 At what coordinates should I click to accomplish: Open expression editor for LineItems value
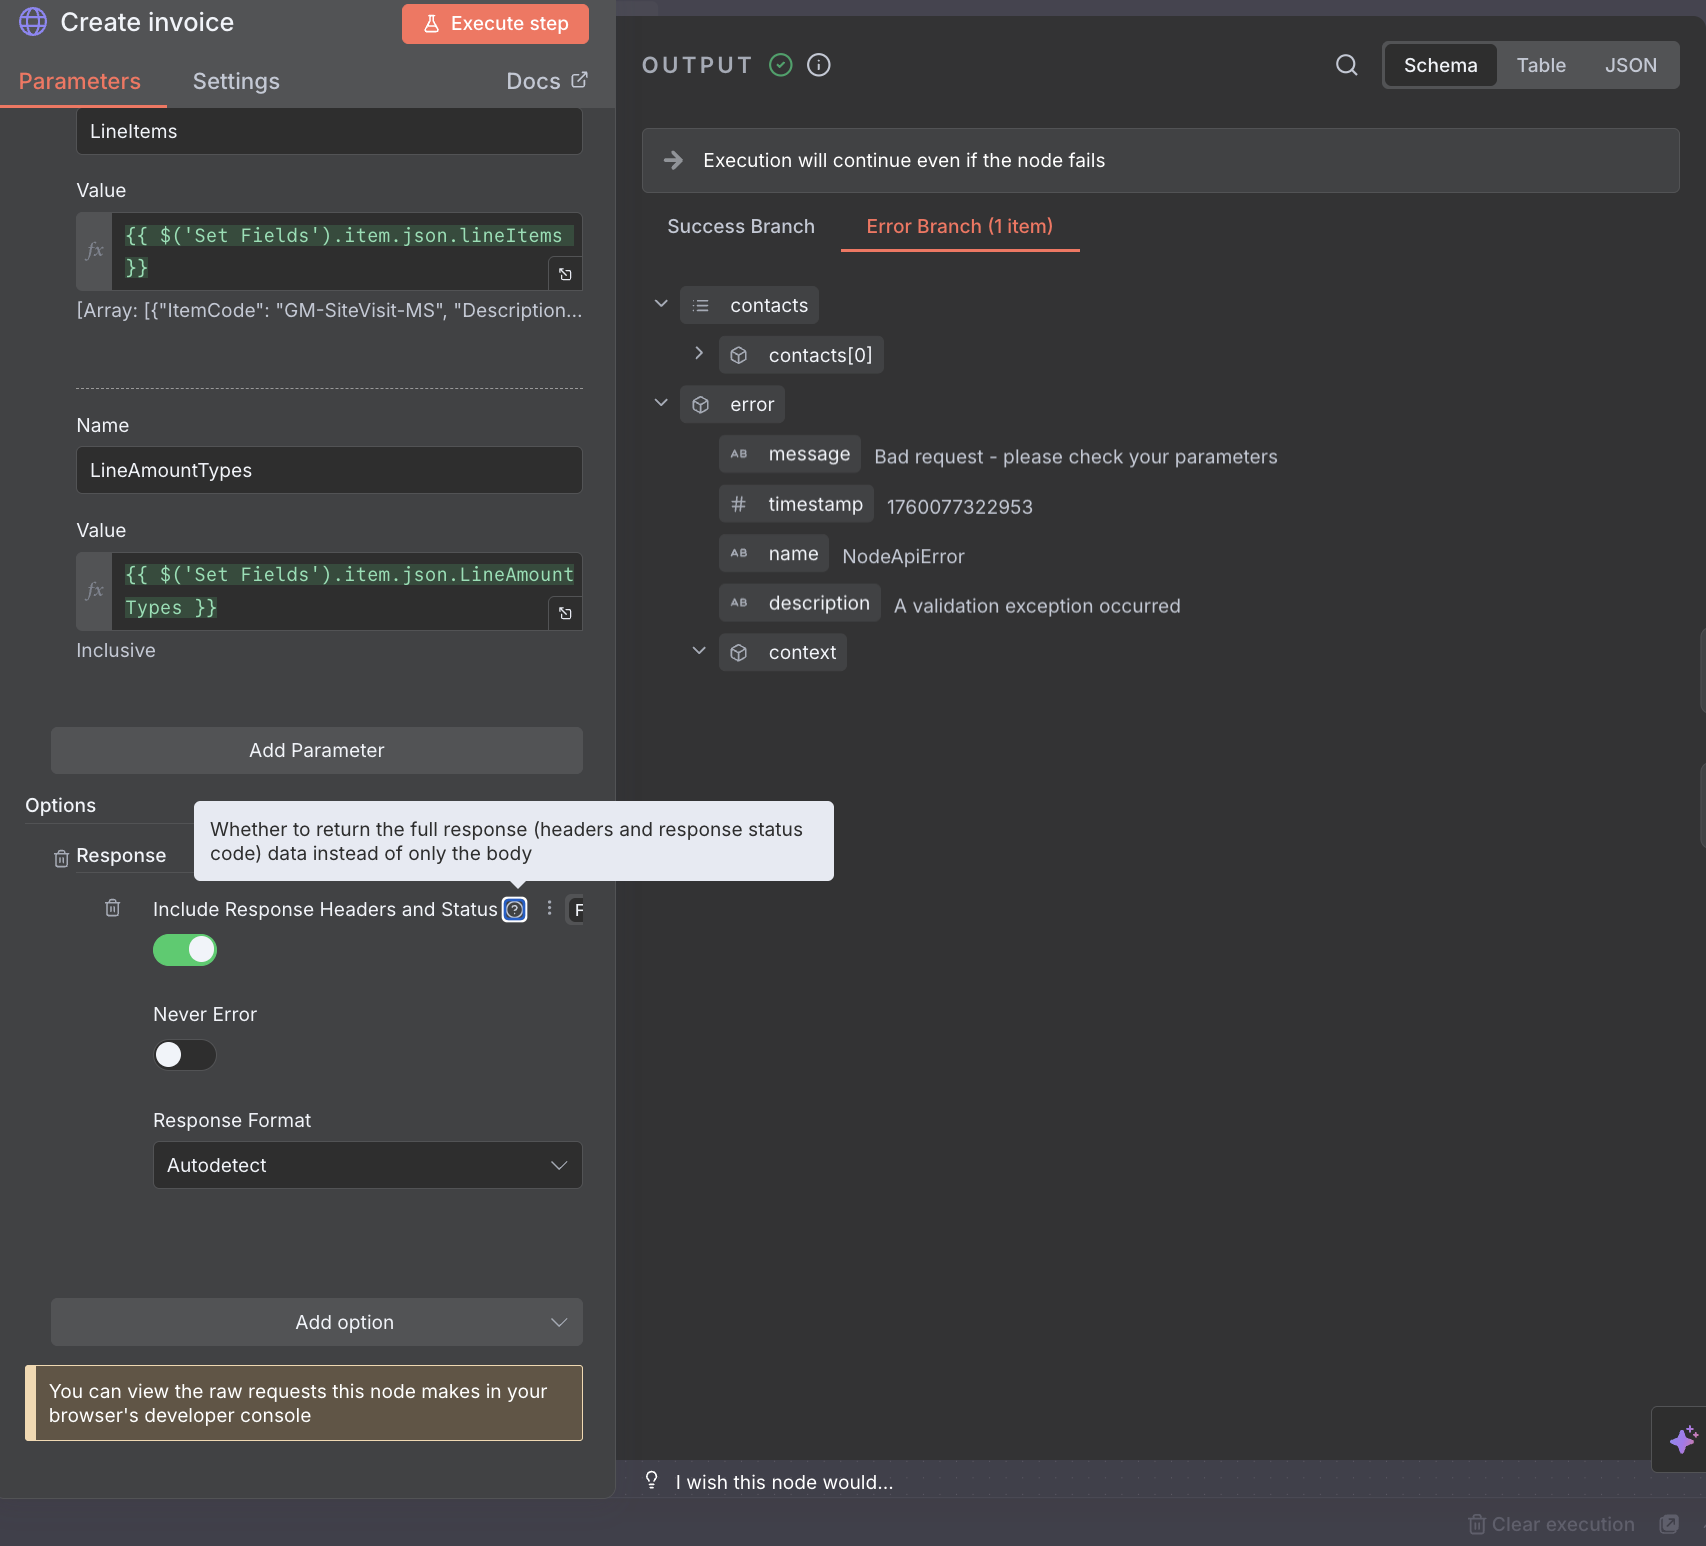(x=565, y=274)
